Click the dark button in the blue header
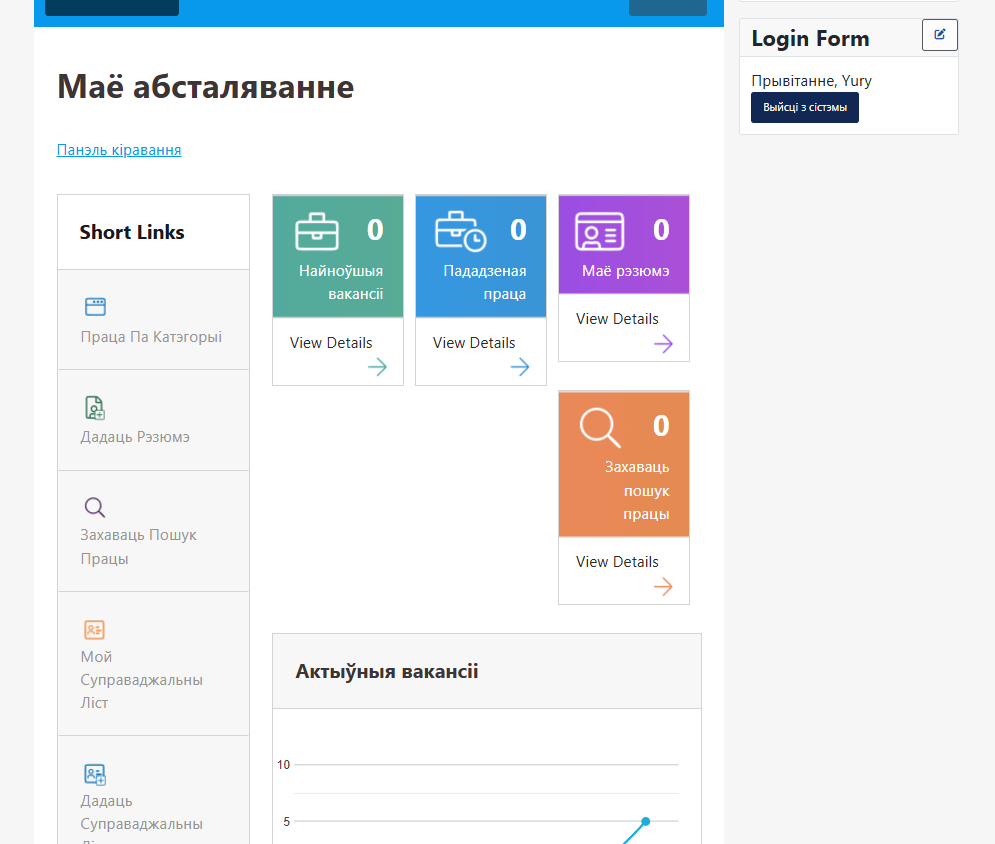The height and width of the screenshot is (844, 995). click(x=112, y=7)
